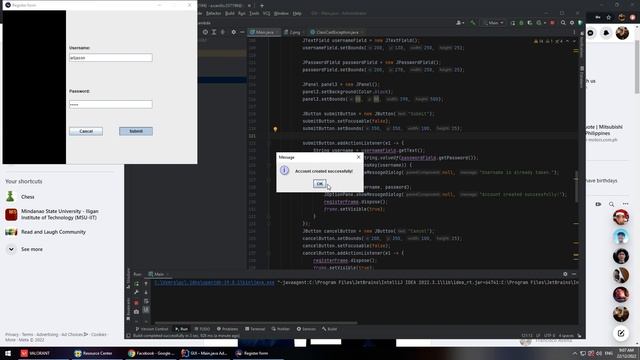Open the Version Control tool window
This screenshot has height=360, width=640.
(x=151, y=329)
